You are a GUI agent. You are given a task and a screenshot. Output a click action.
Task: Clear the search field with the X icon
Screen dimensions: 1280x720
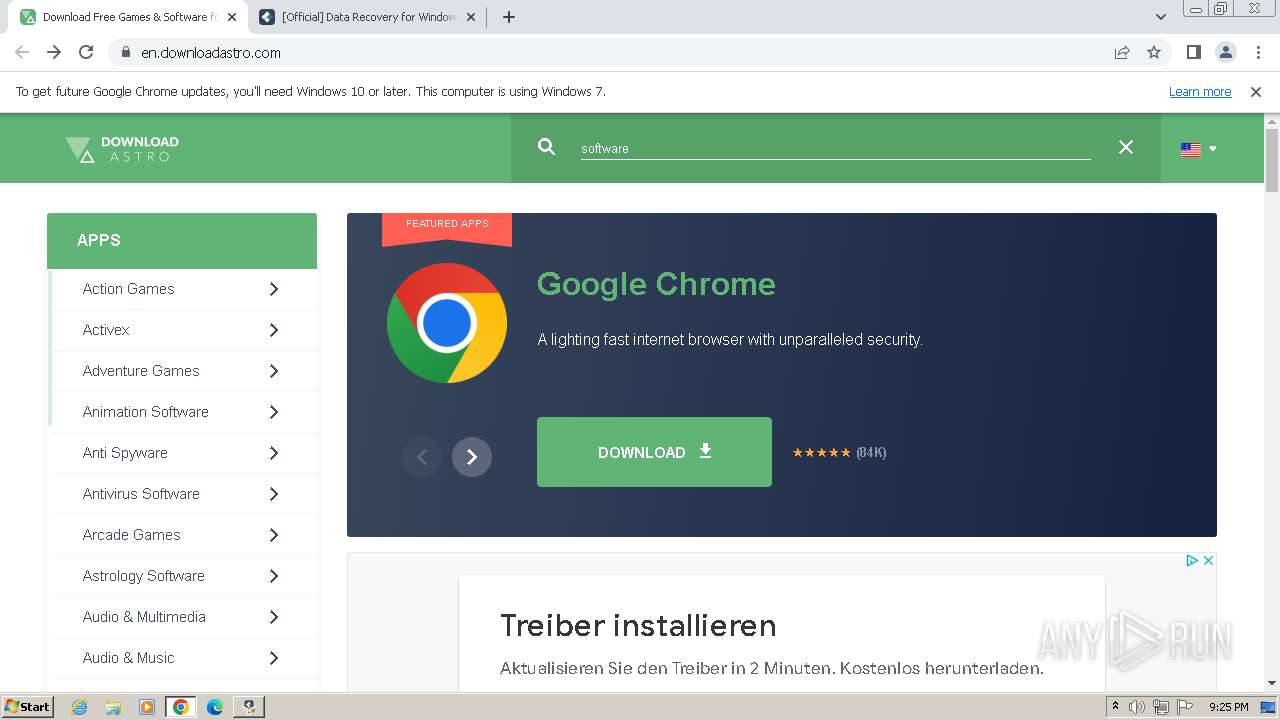tap(1126, 147)
